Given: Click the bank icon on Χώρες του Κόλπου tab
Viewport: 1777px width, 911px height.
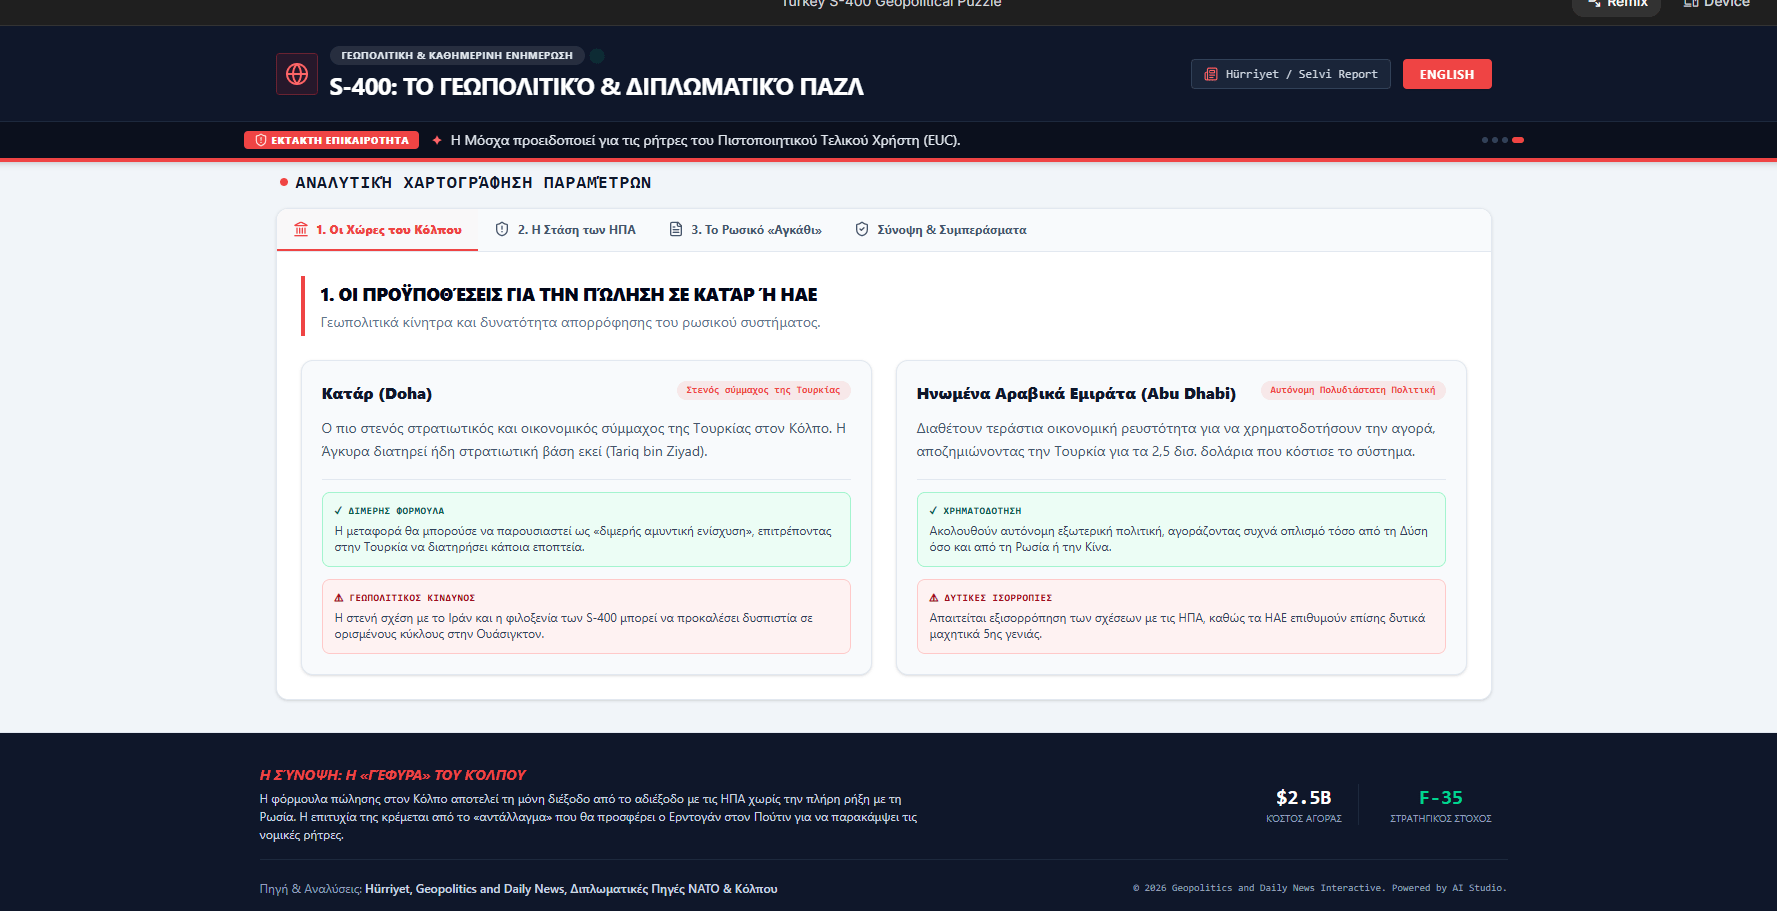Looking at the screenshot, I should coord(301,229).
